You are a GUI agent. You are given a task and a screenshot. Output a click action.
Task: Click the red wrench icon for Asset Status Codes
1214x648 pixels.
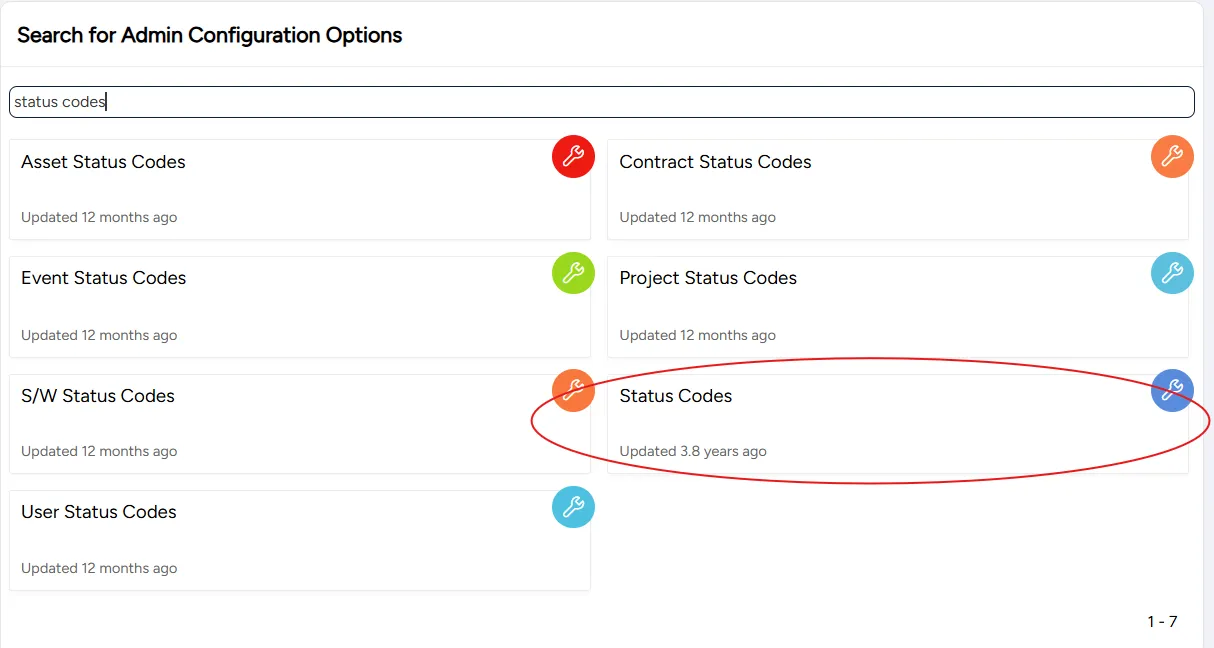point(573,156)
